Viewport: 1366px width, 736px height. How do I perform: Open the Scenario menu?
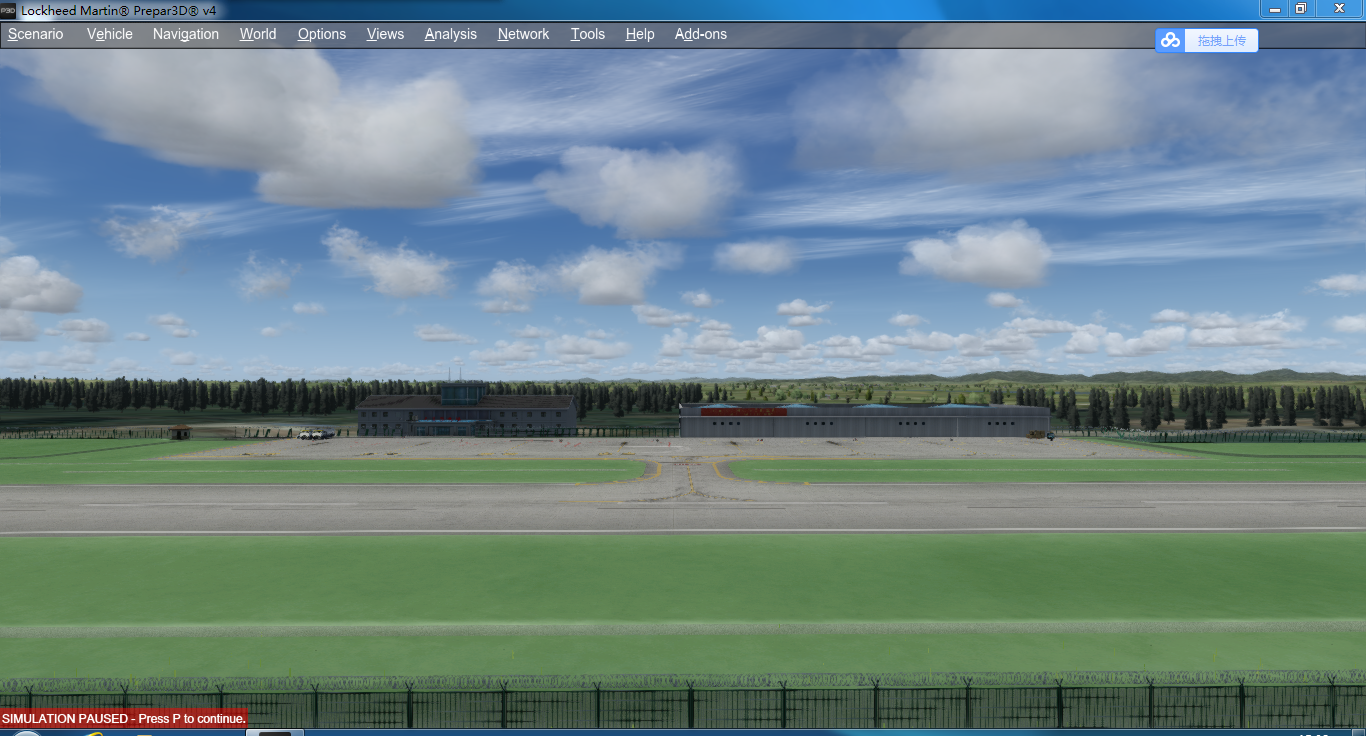point(36,34)
